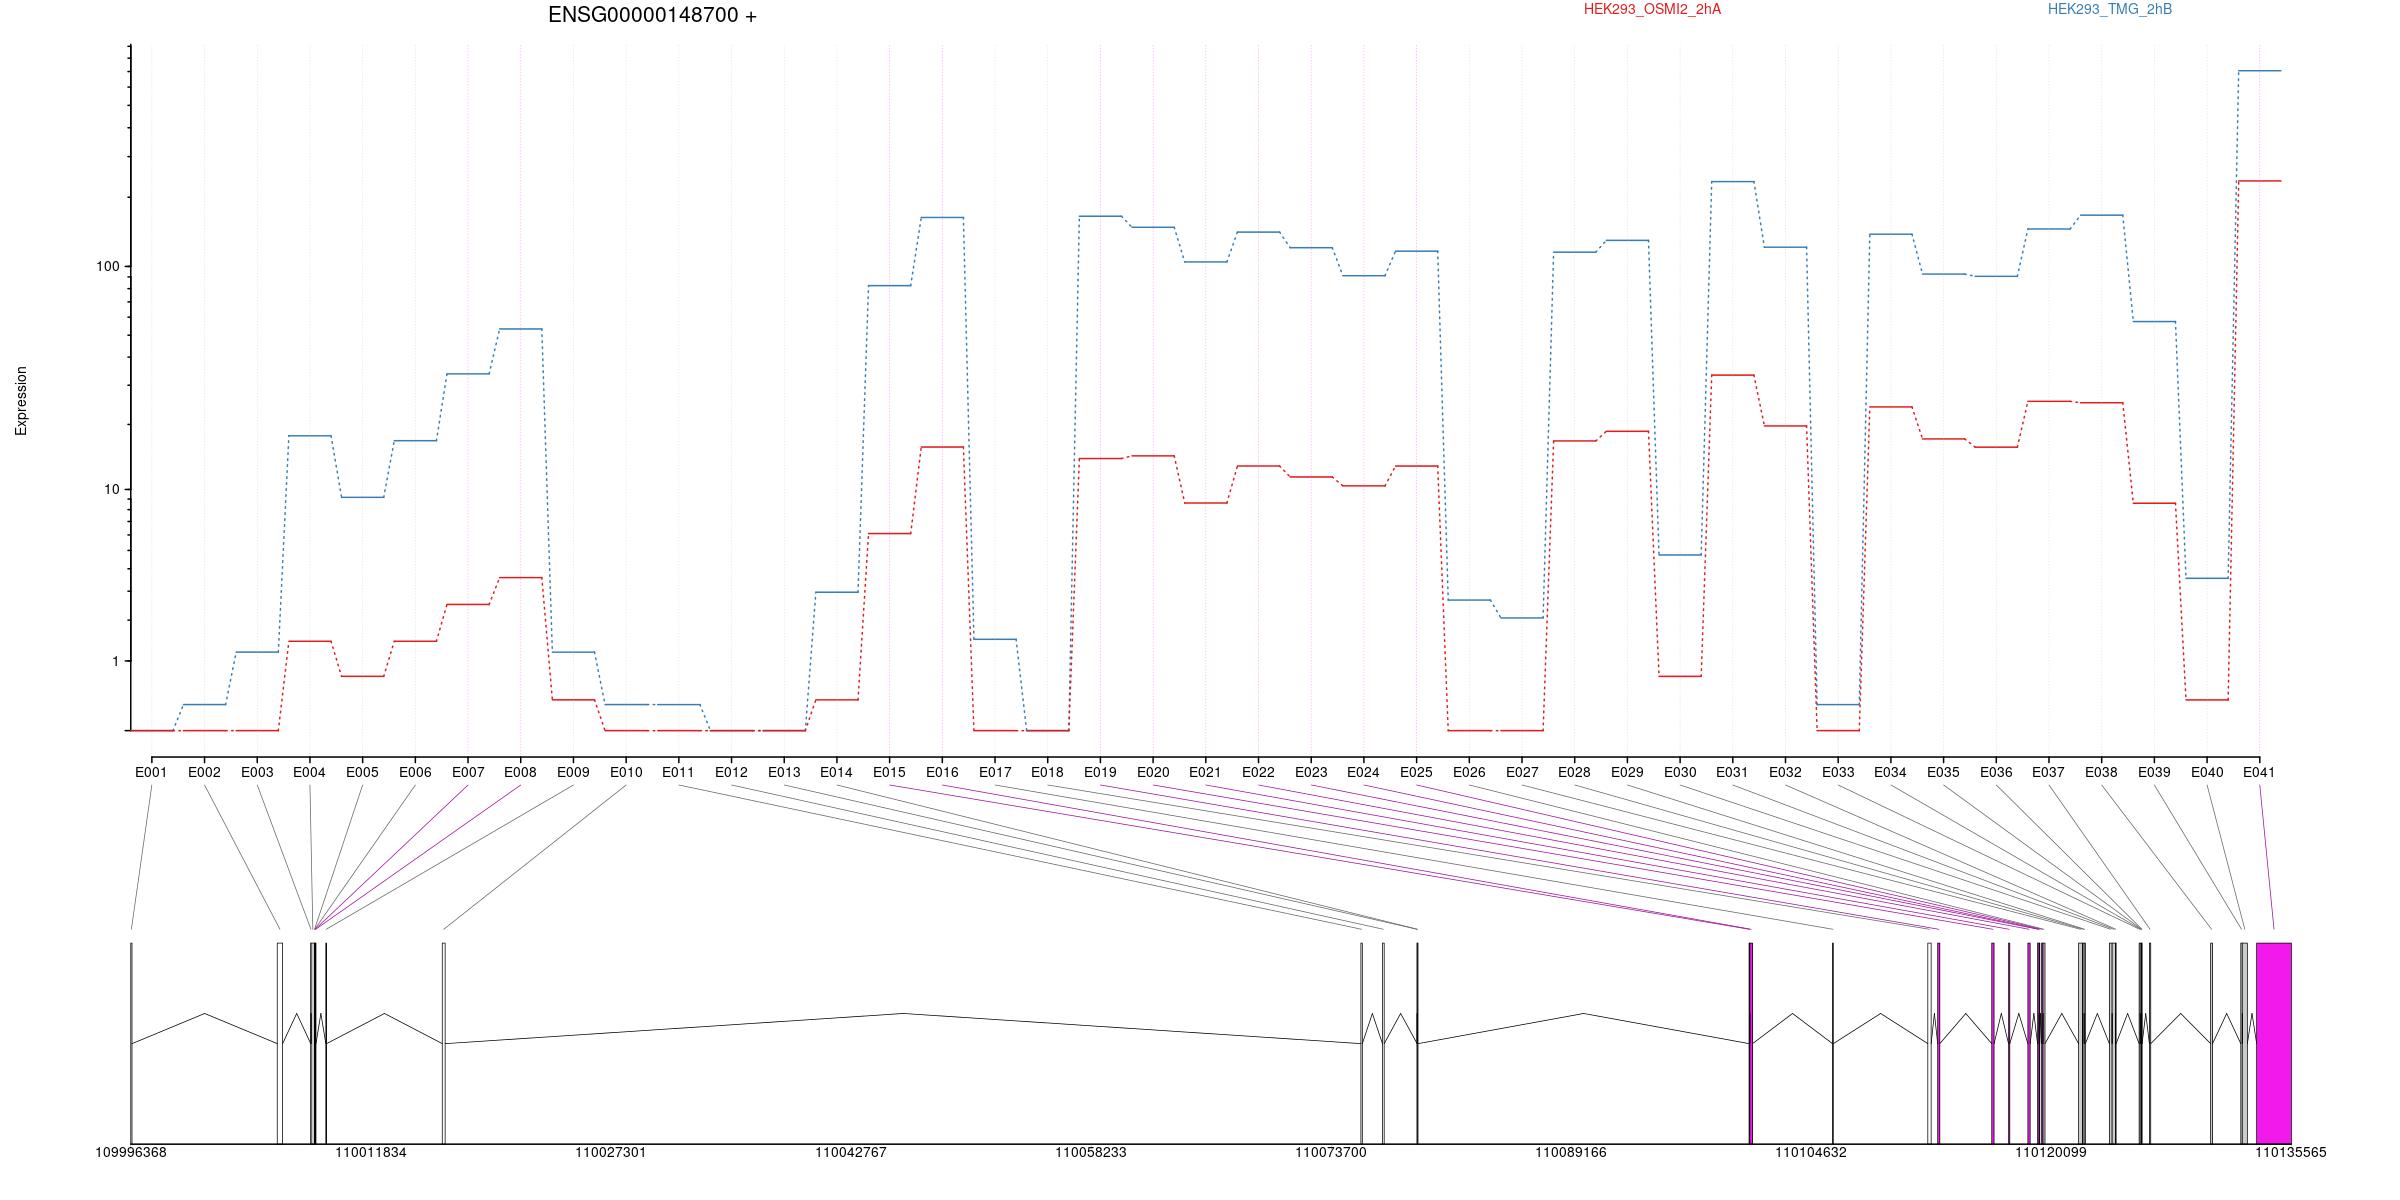Click the 1 y-axis tick label

[x=115, y=661]
